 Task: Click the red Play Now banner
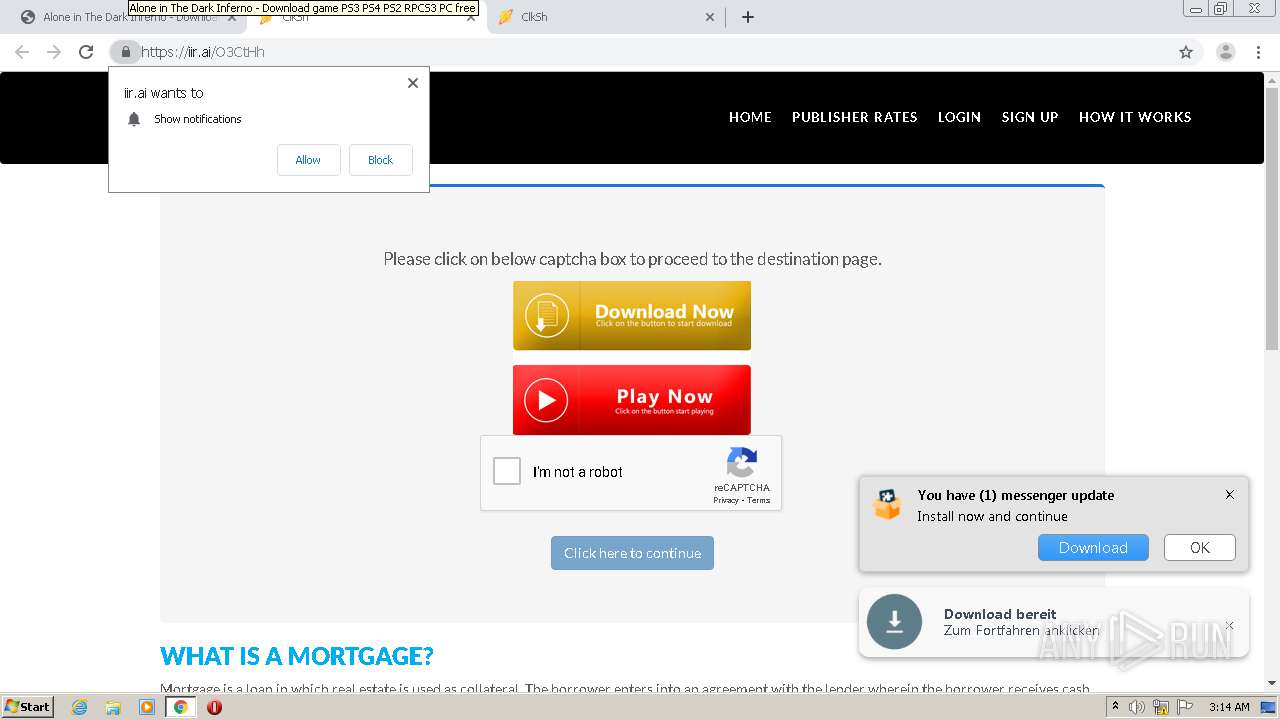pos(632,400)
